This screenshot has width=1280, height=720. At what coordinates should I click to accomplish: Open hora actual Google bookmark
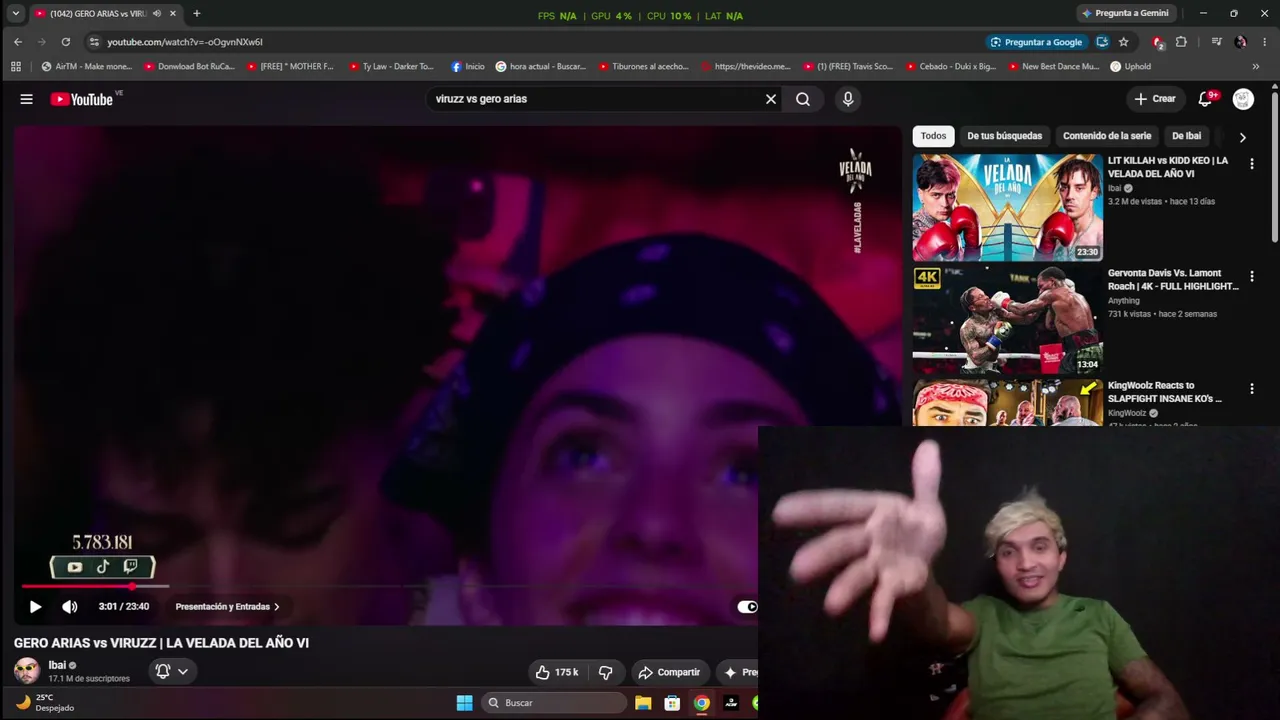[541, 67]
